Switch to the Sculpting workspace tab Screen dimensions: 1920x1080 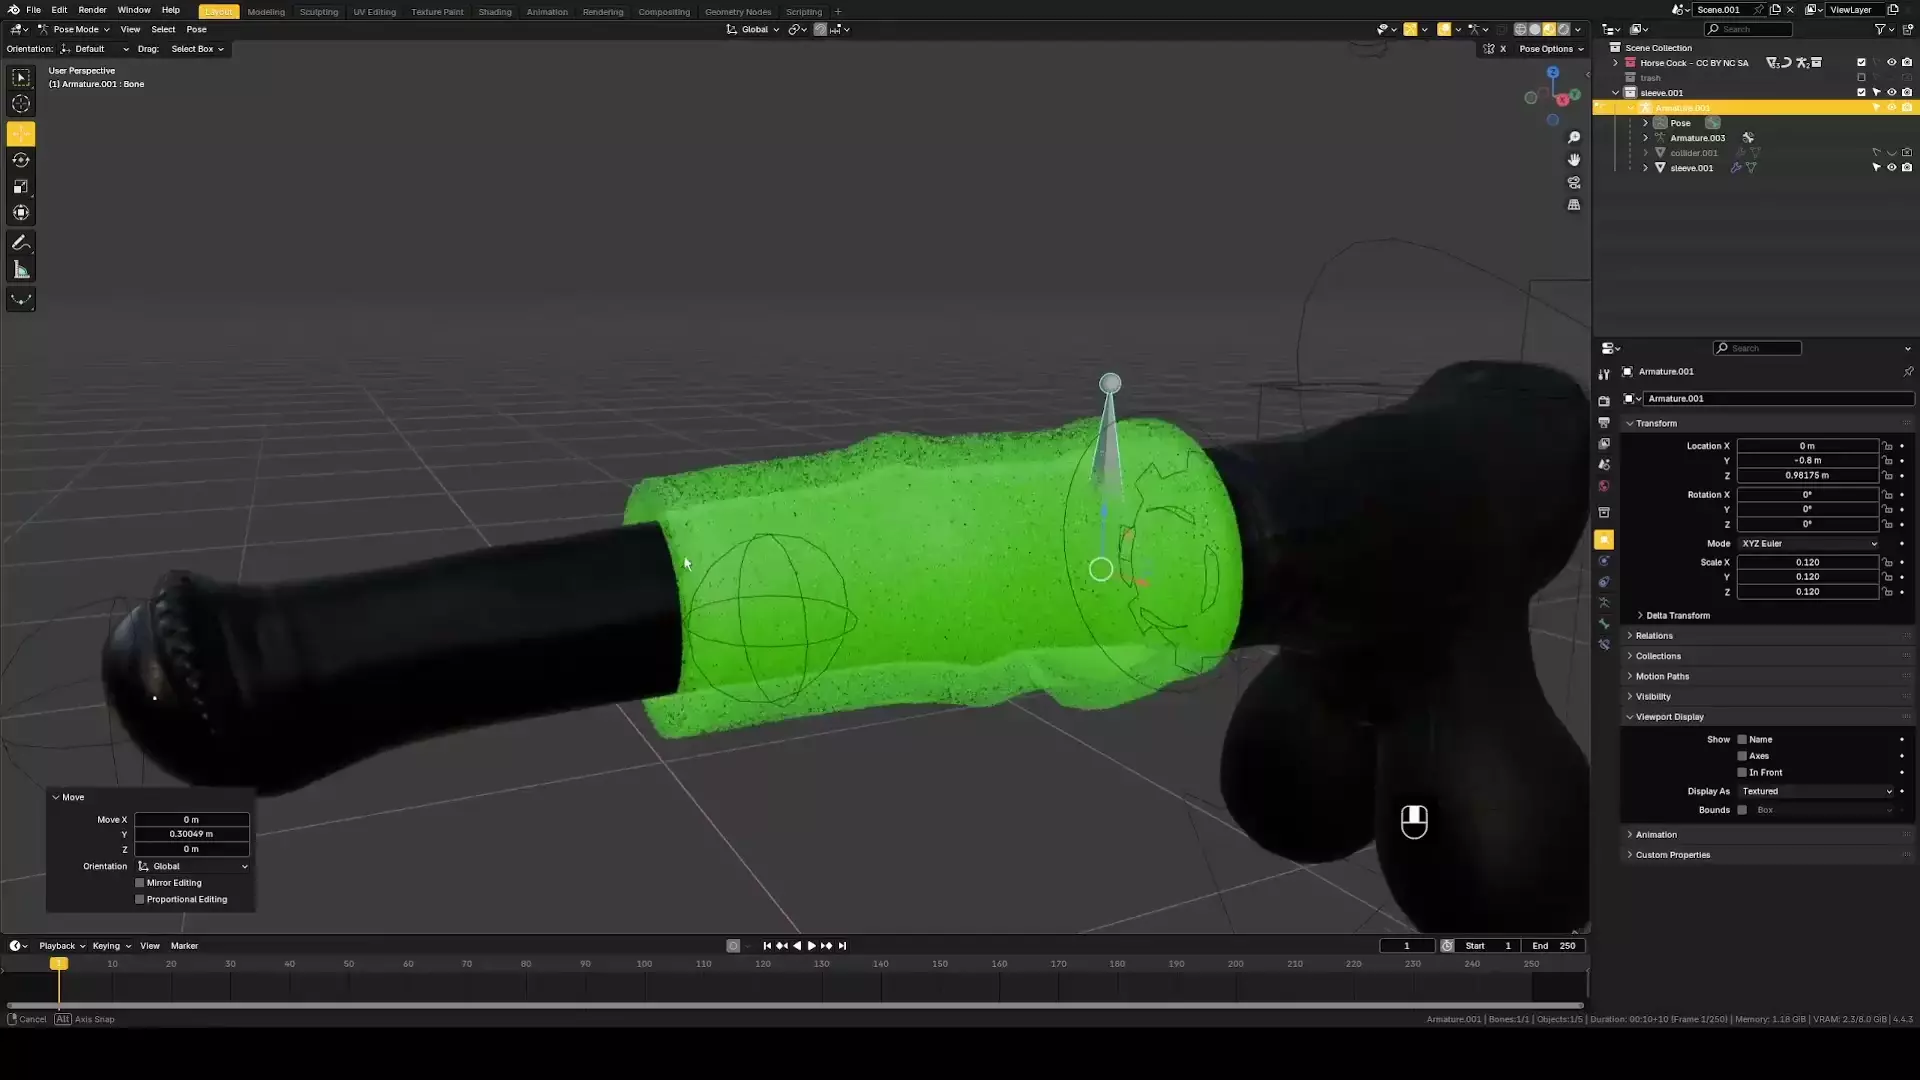(x=319, y=12)
